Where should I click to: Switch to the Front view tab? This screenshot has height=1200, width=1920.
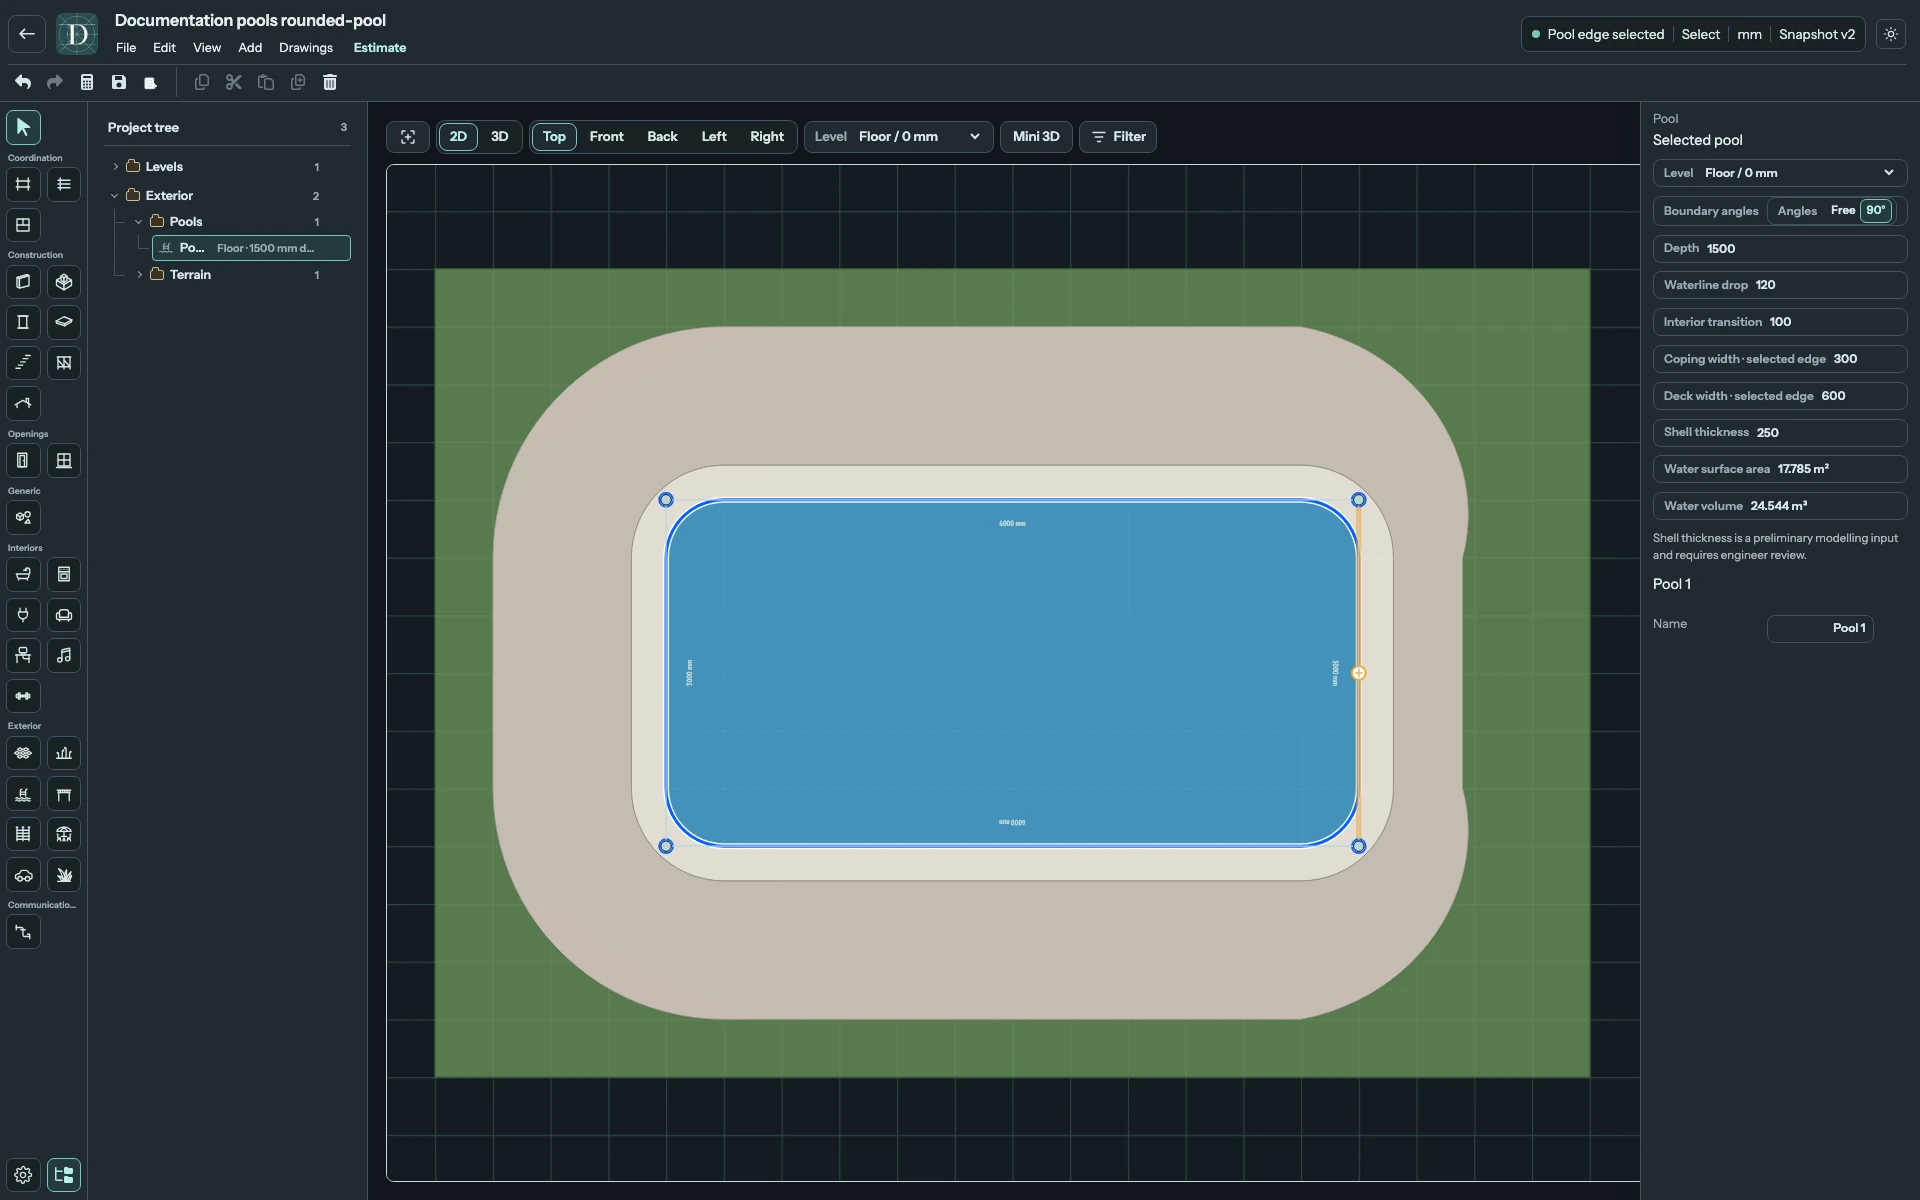[x=606, y=137]
